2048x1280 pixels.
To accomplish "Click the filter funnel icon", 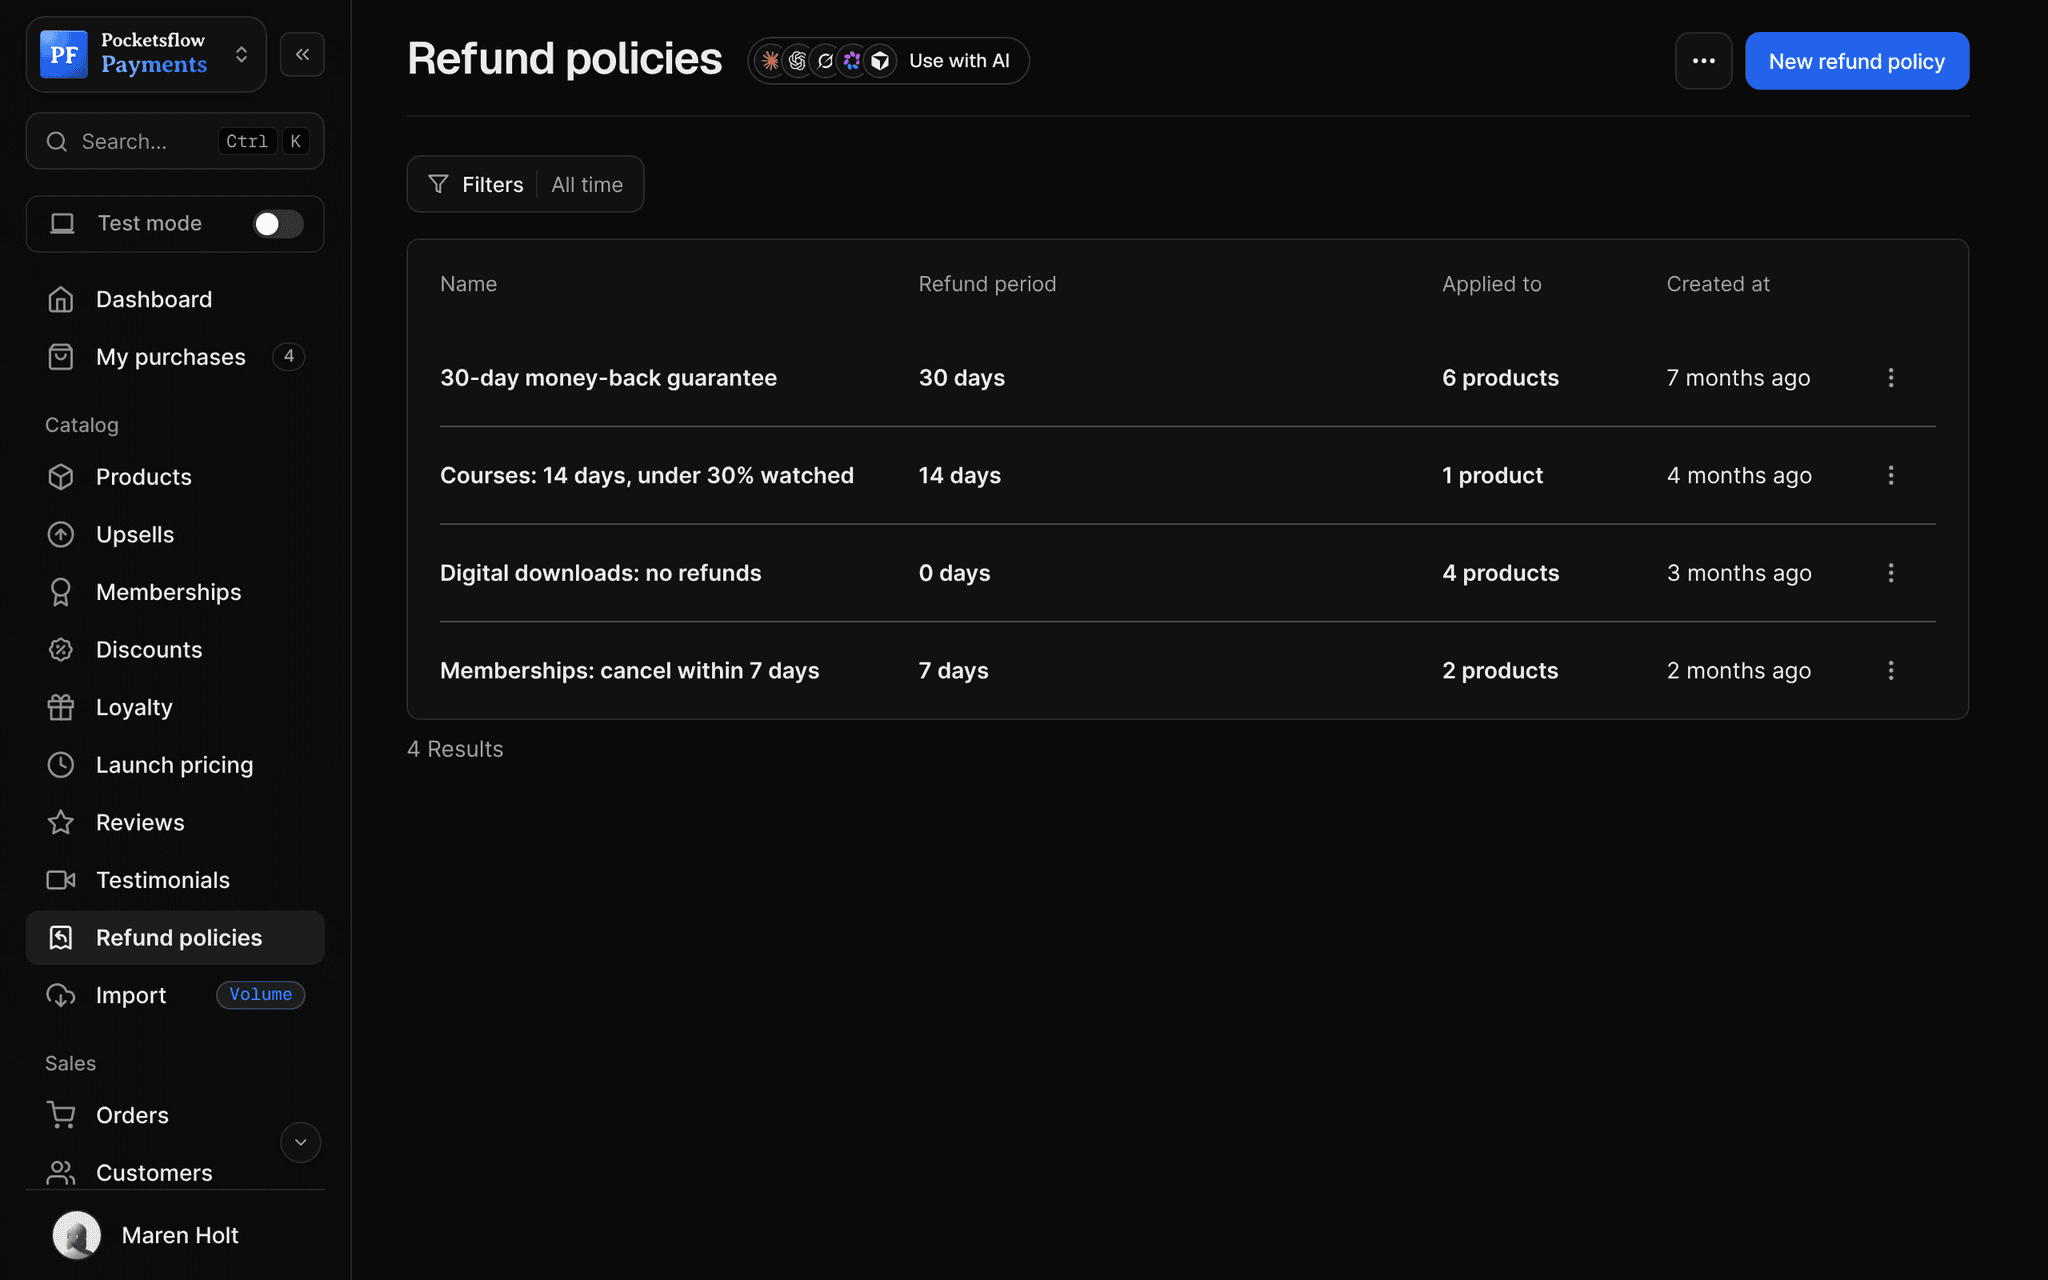I will [438, 184].
